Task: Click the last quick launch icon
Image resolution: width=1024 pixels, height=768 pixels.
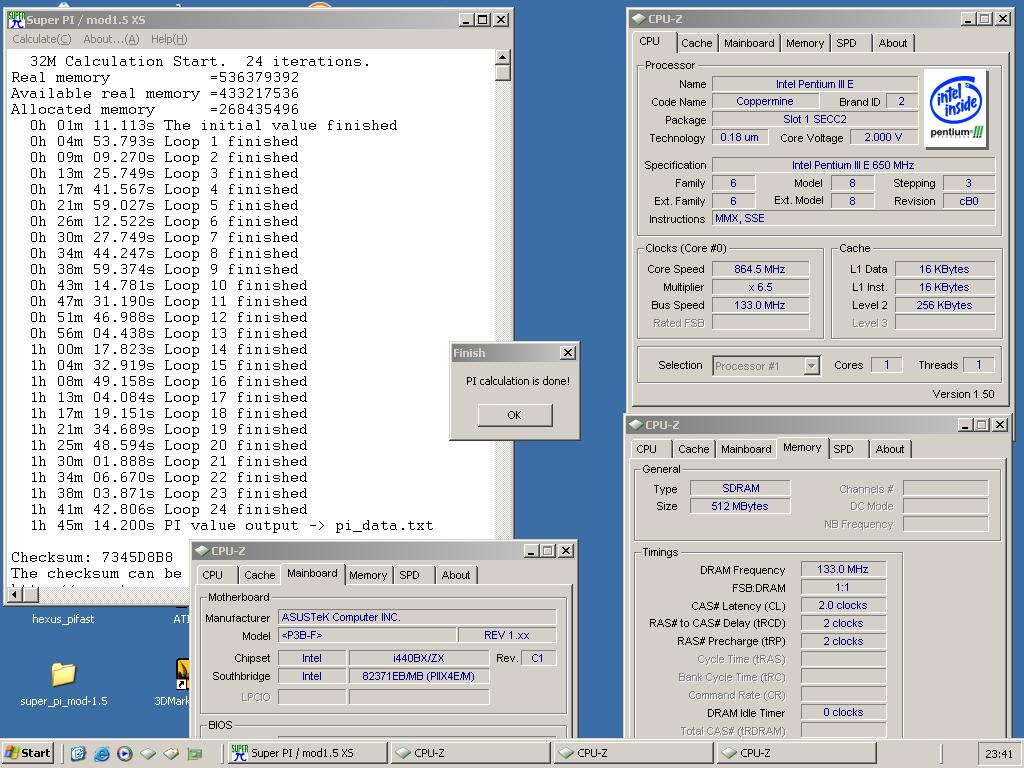Action: tap(195, 753)
